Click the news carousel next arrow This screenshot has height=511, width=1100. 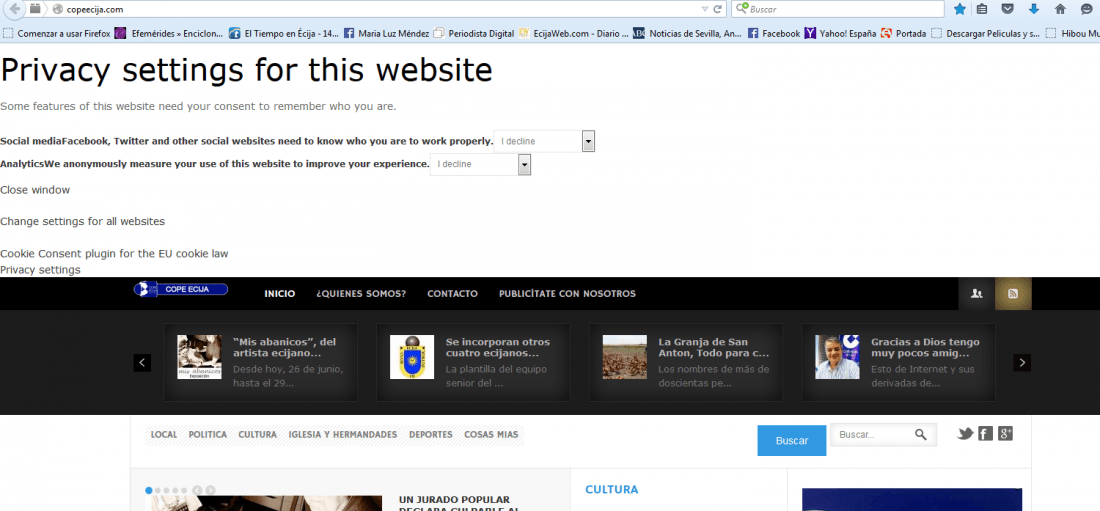tap(1022, 363)
